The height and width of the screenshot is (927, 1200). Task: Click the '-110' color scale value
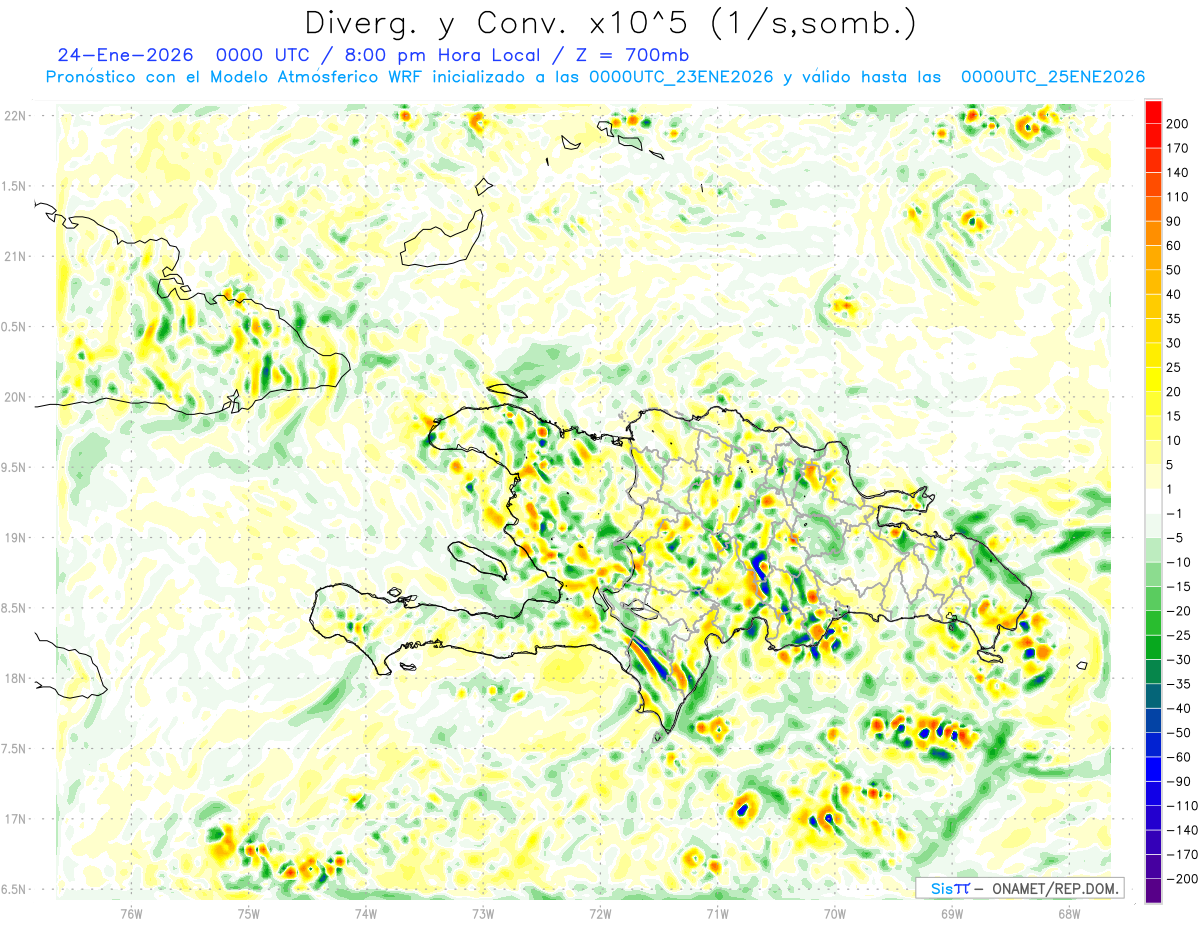tap(1181, 806)
